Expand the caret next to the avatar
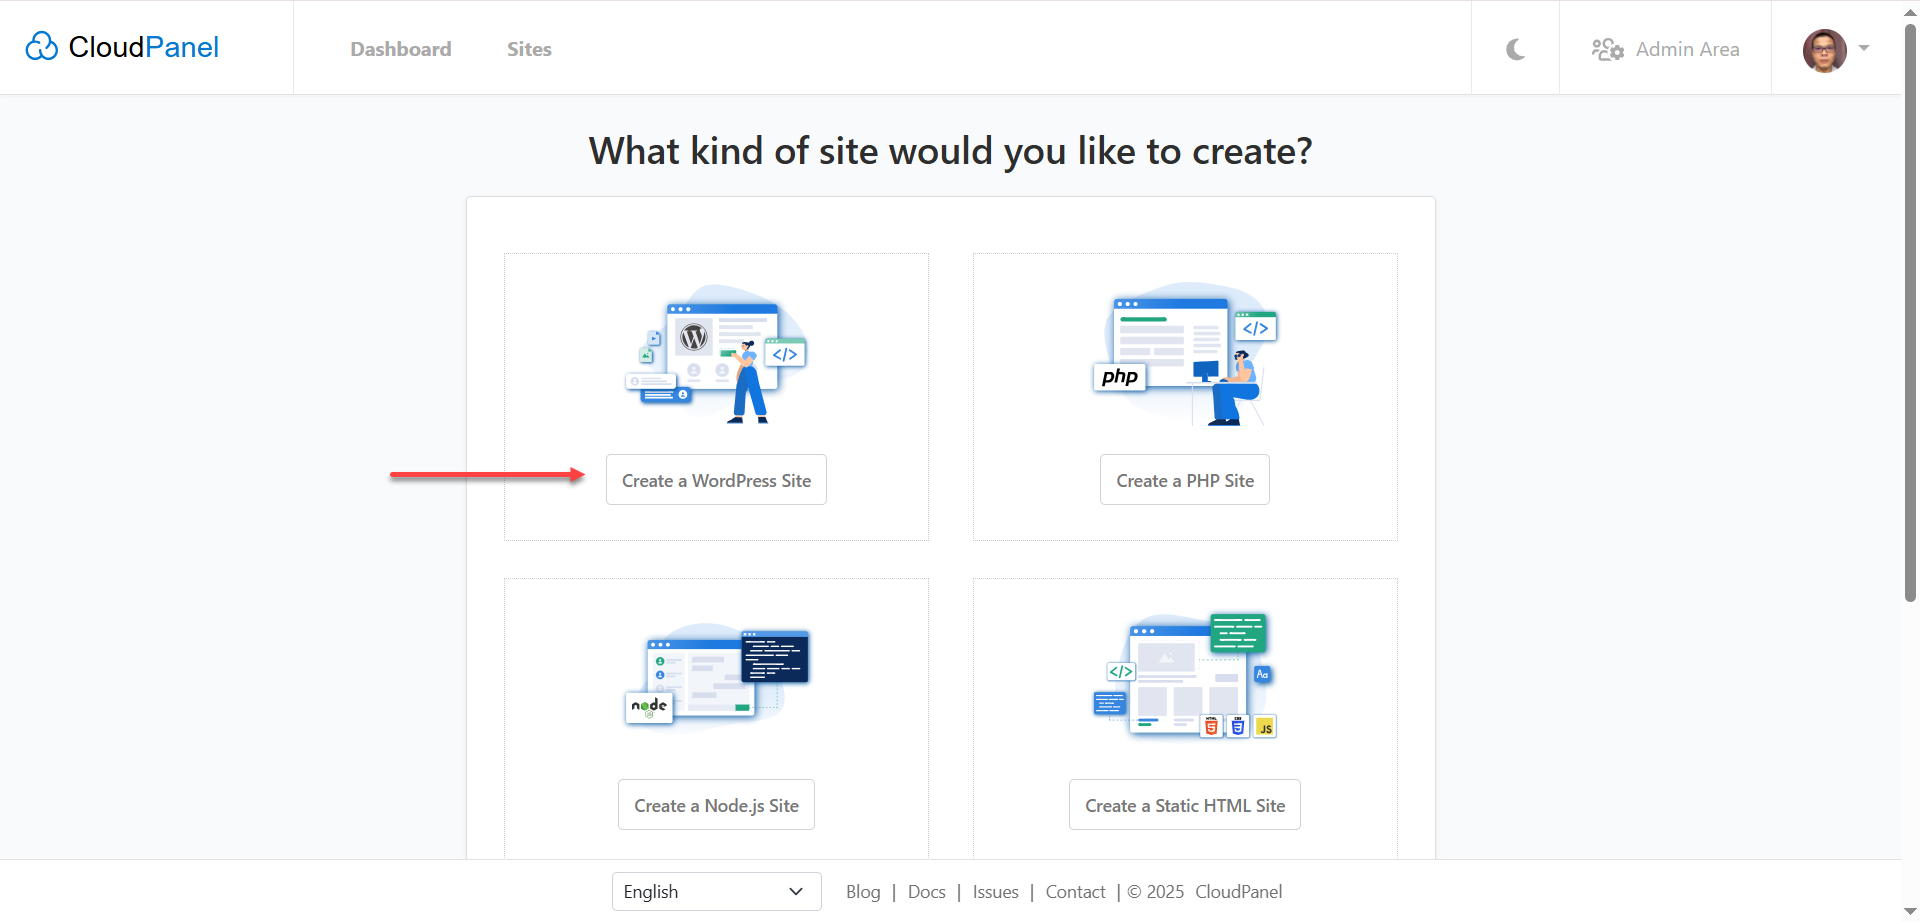1920x922 pixels. [x=1864, y=48]
